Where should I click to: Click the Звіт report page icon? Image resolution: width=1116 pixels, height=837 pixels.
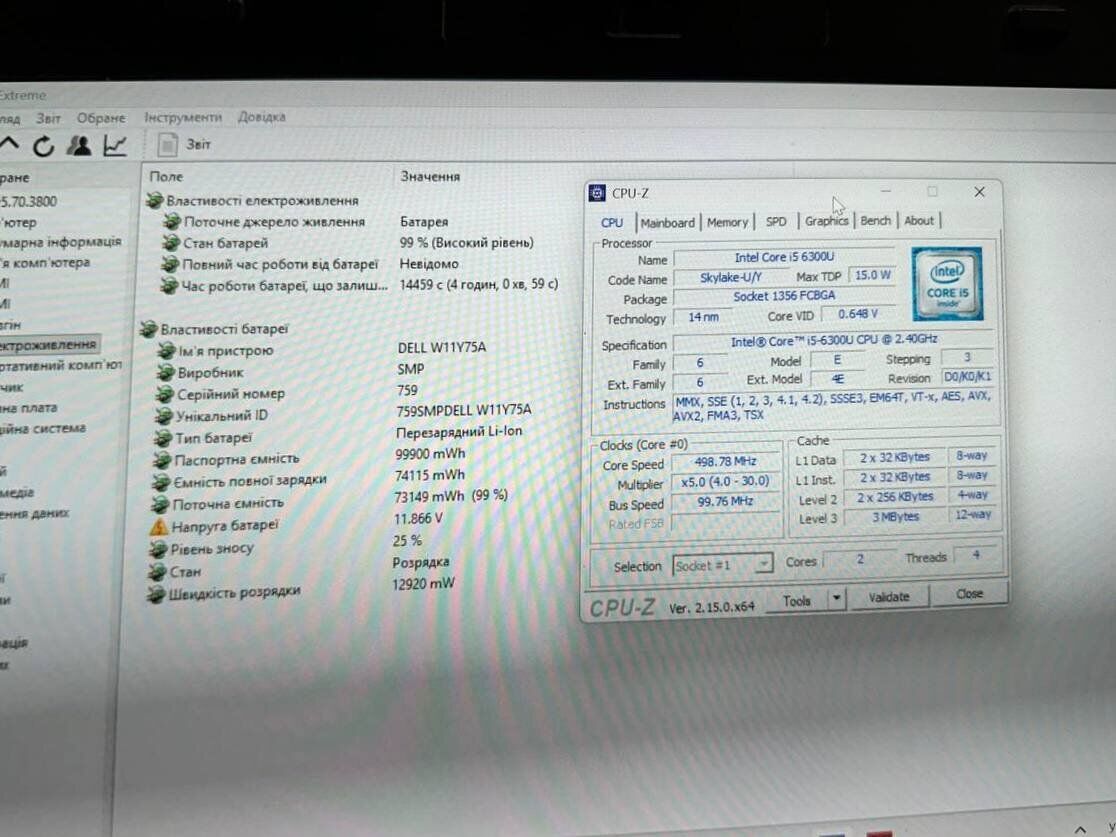click(168, 144)
